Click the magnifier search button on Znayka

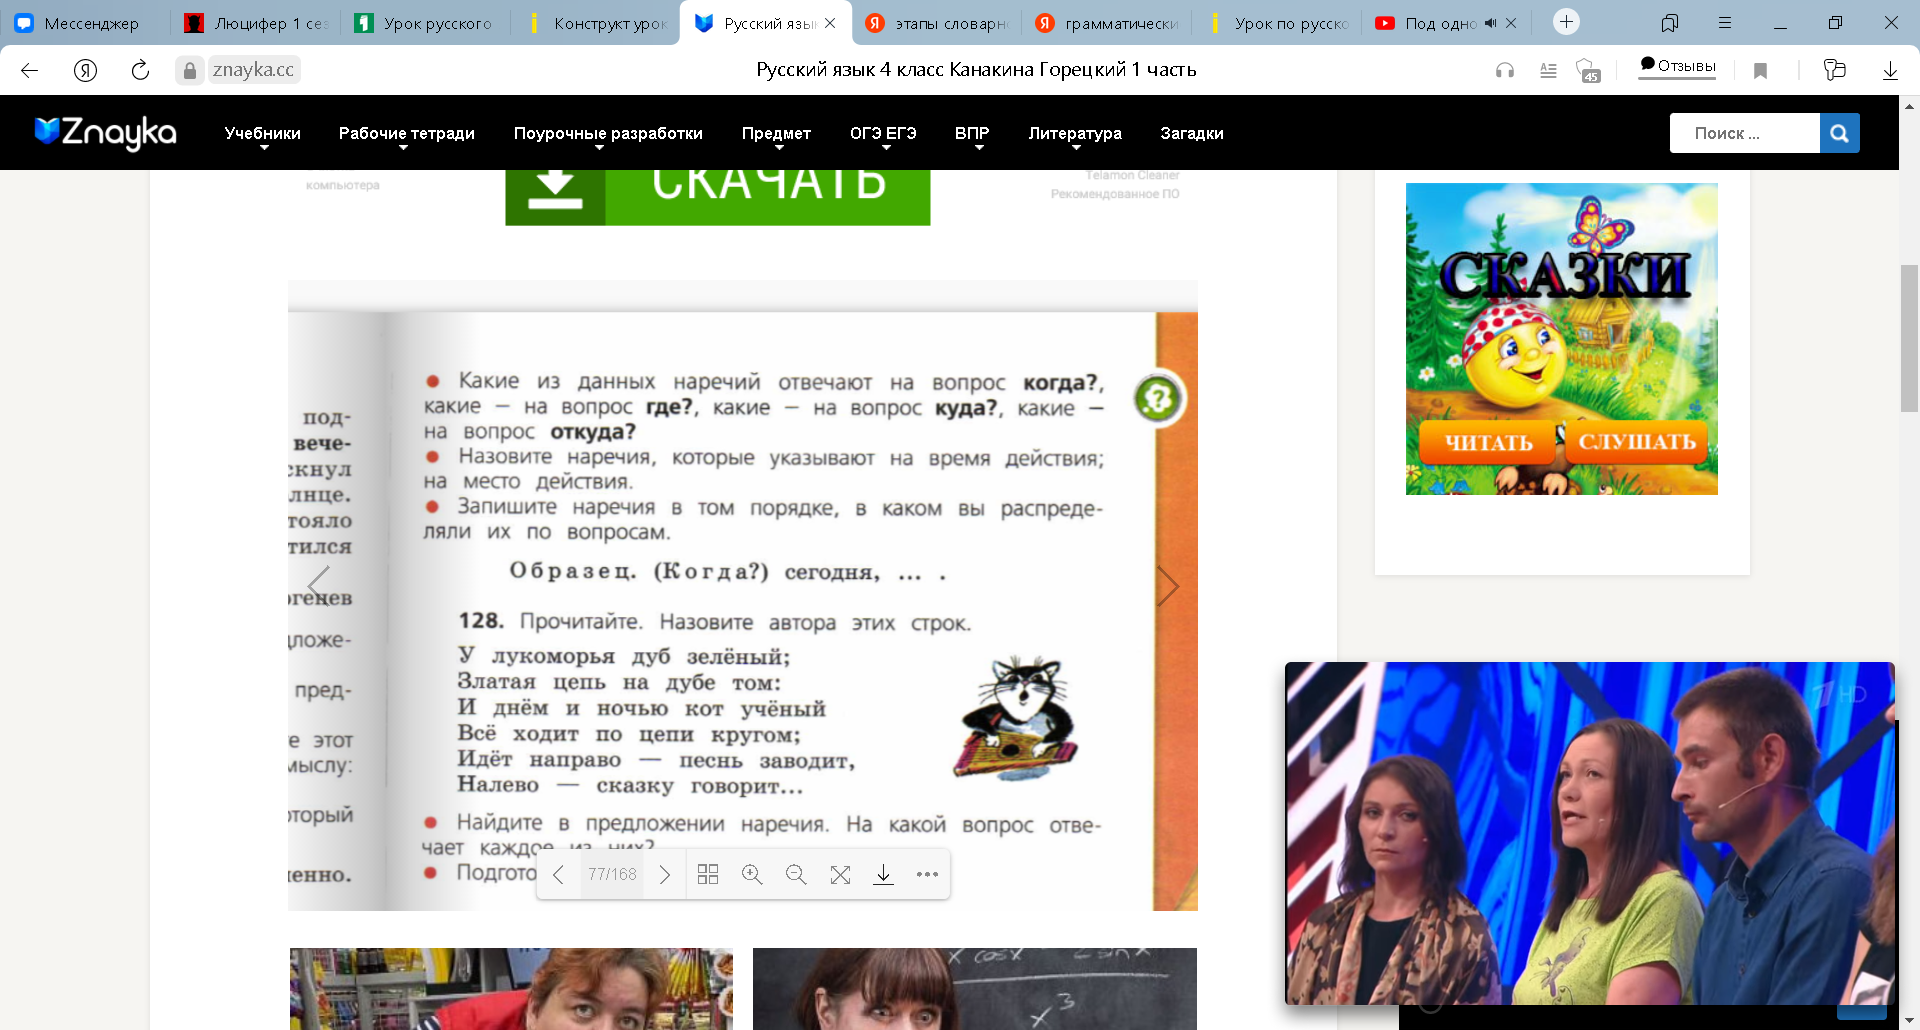coord(1839,133)
